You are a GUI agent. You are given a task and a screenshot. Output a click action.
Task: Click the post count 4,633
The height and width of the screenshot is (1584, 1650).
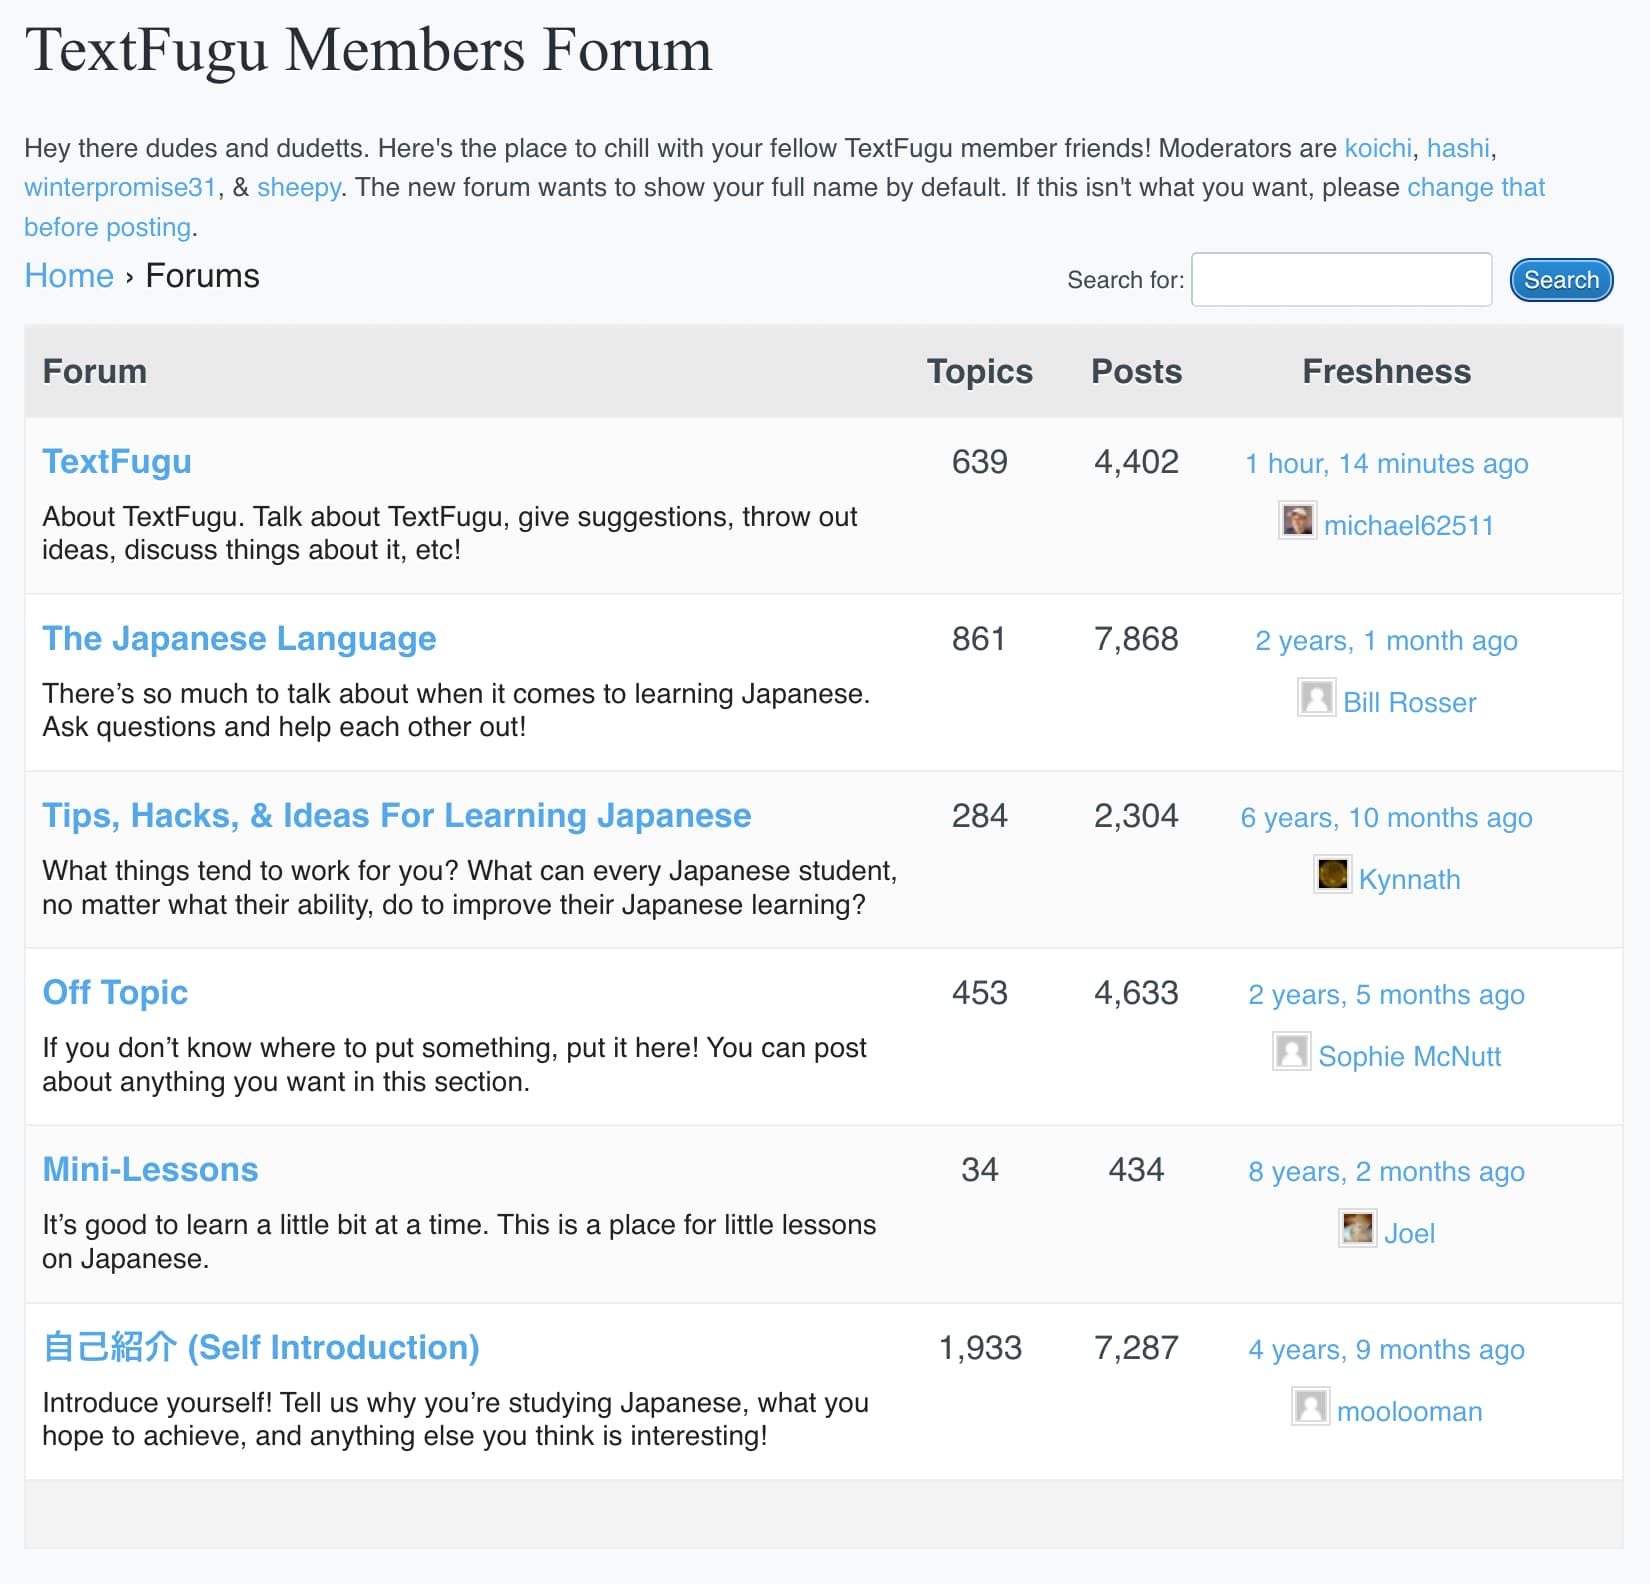pyautogui.click(x=1136, y=993)
